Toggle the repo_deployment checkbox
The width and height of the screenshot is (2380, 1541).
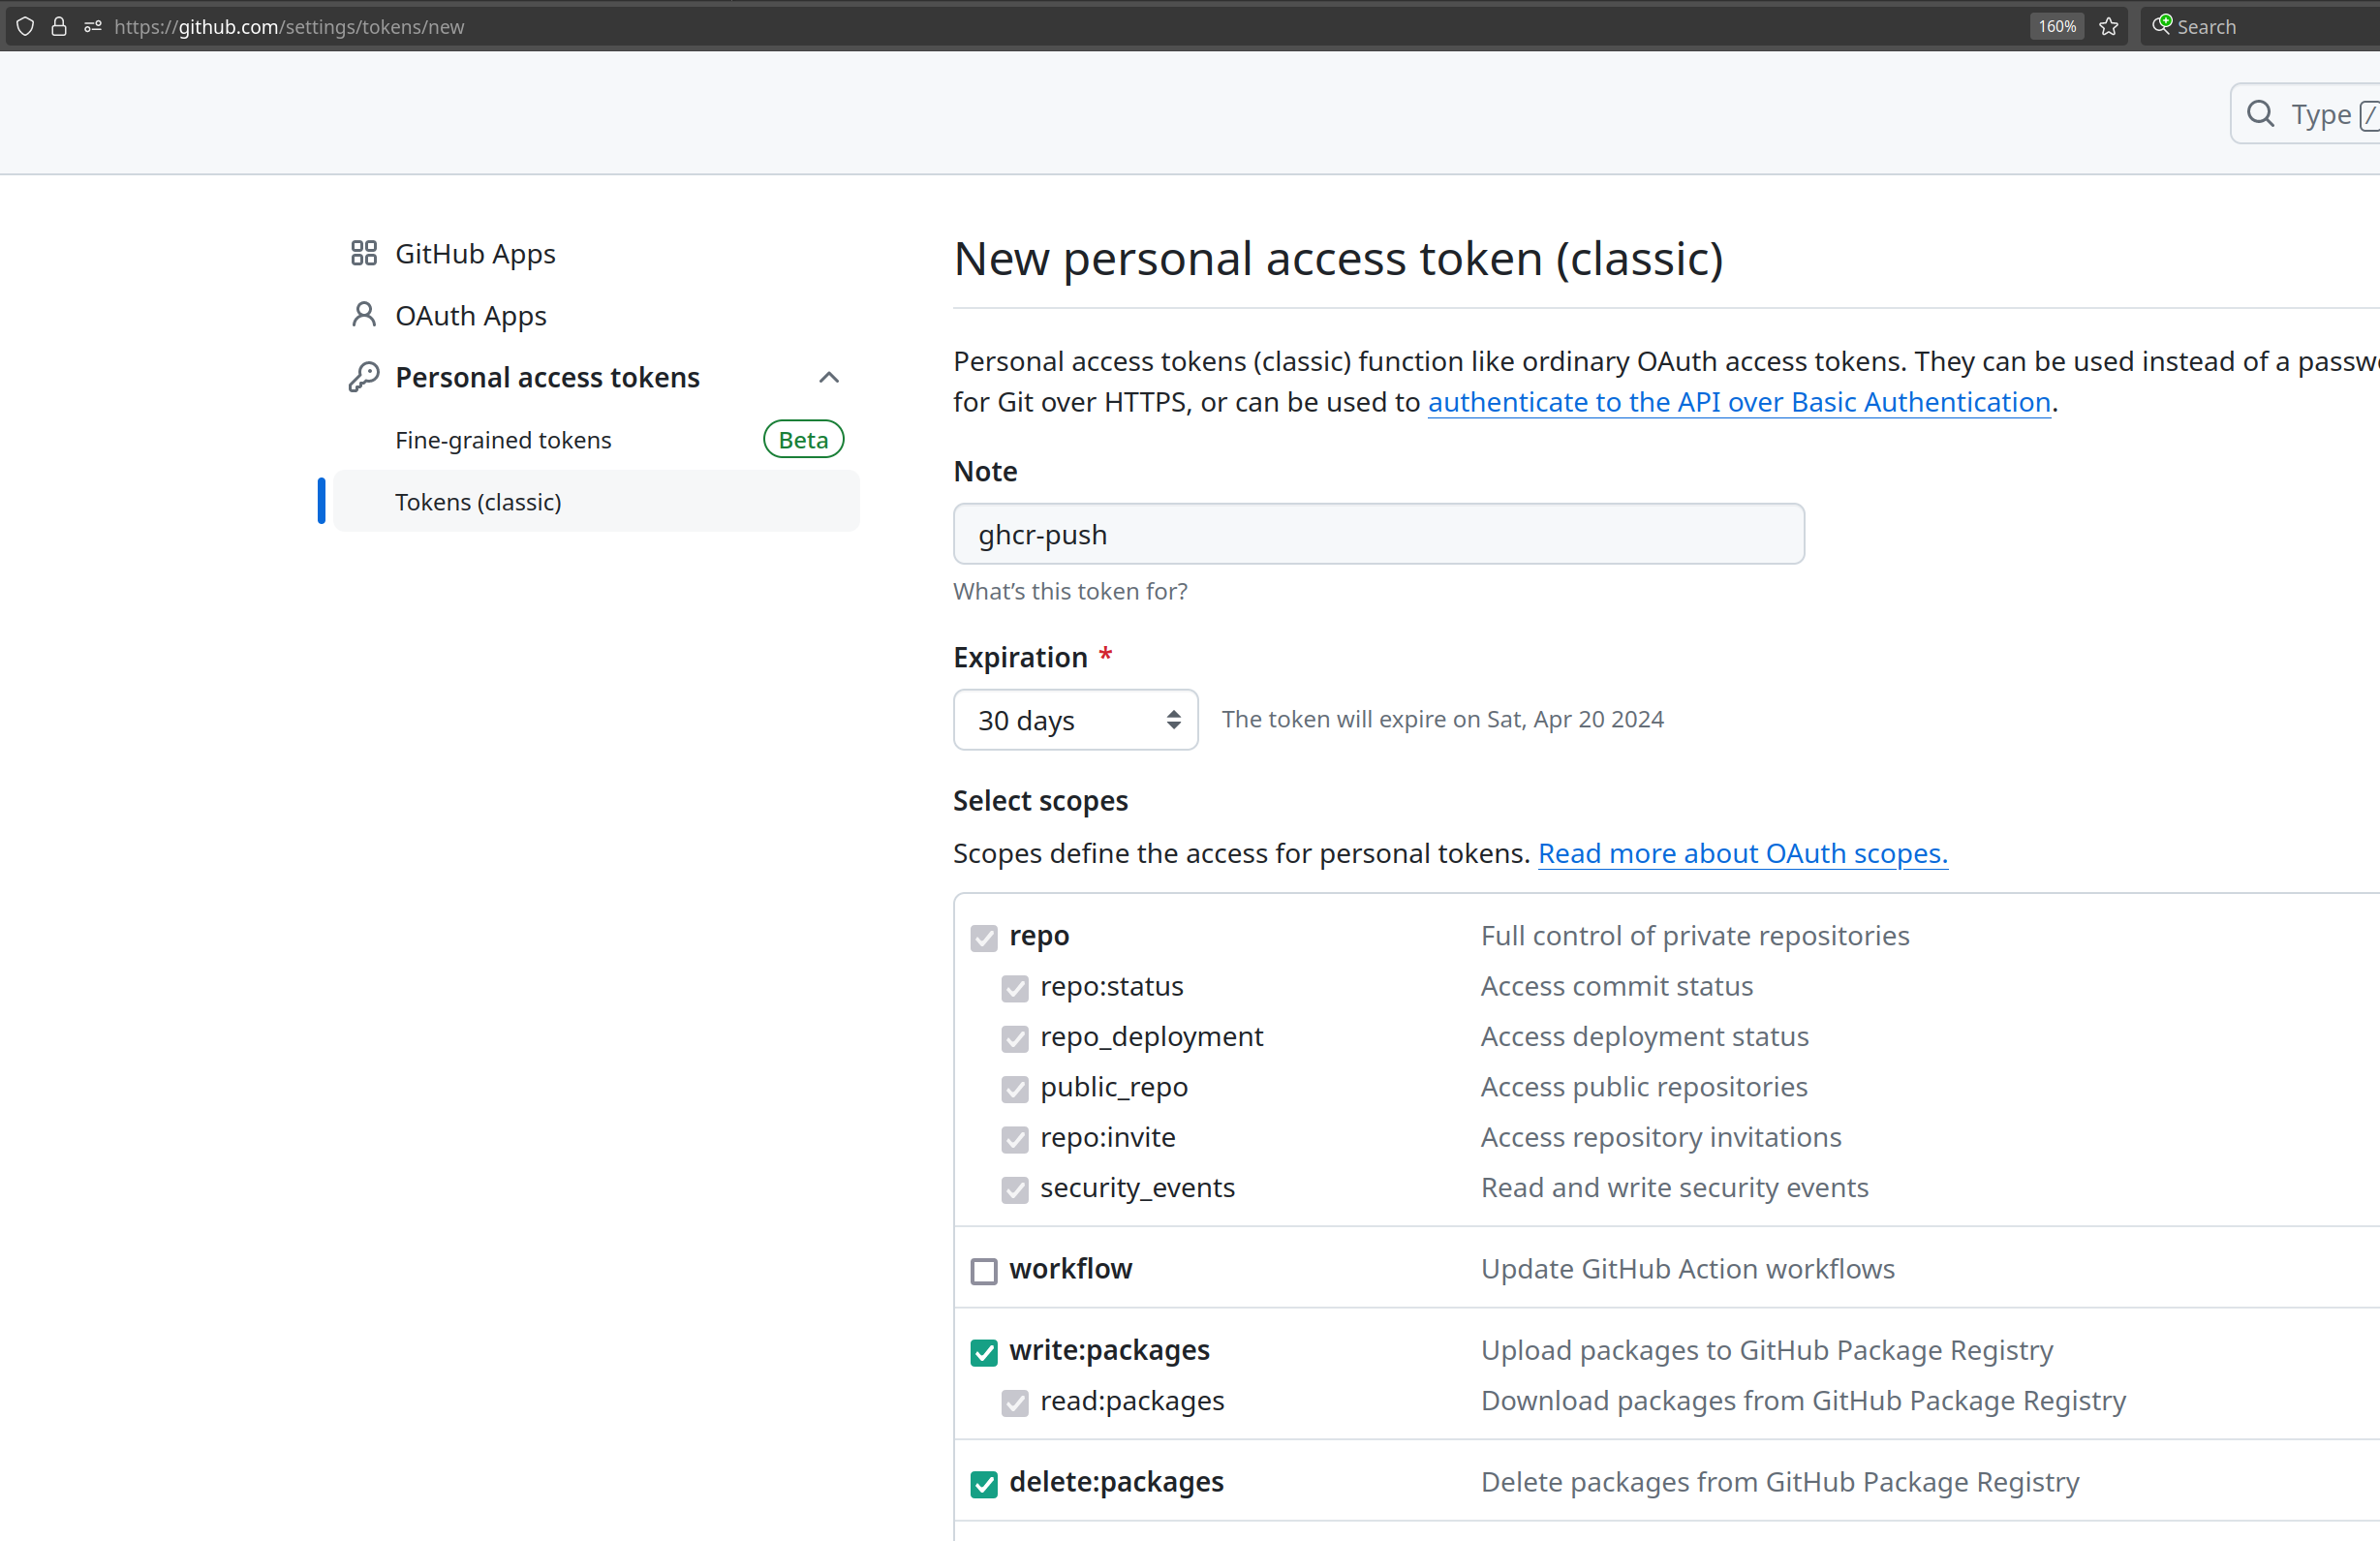click(1015, 1038)
